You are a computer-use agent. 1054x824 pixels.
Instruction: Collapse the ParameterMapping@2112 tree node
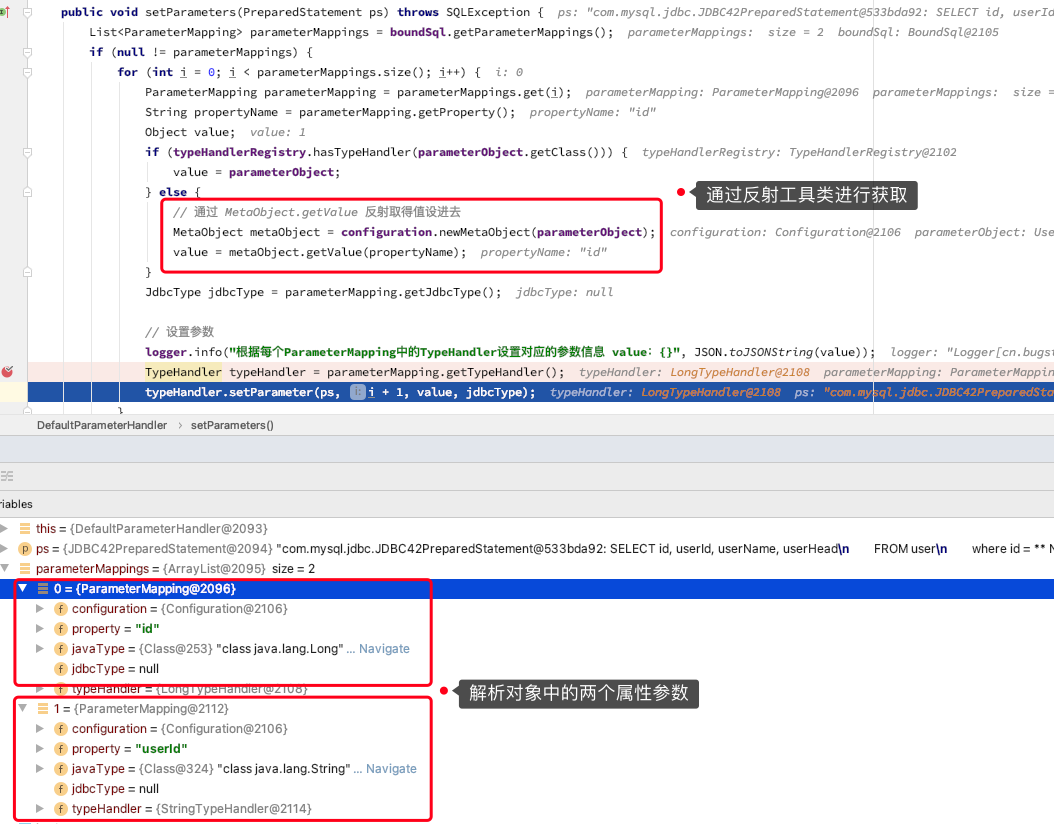(x=23, y=709)
